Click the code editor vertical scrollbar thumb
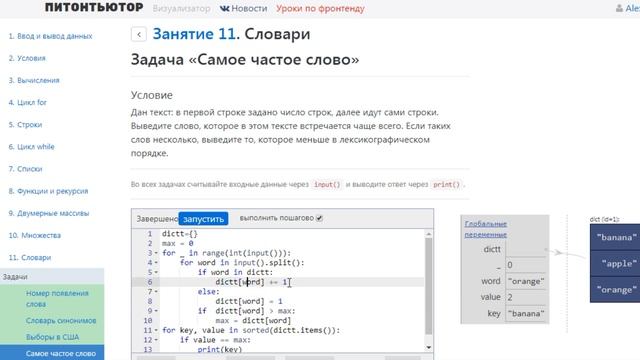 pos(429,286)
